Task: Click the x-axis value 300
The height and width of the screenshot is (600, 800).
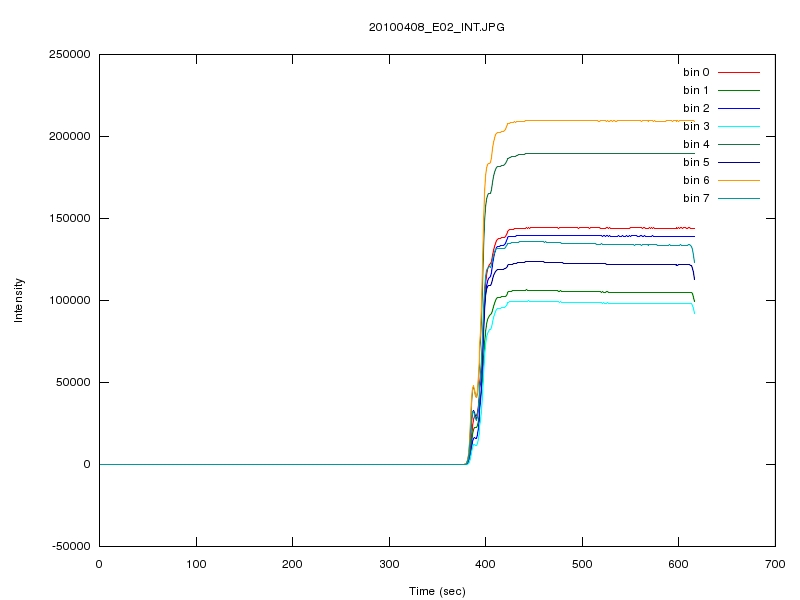Action: coord(389,564)
